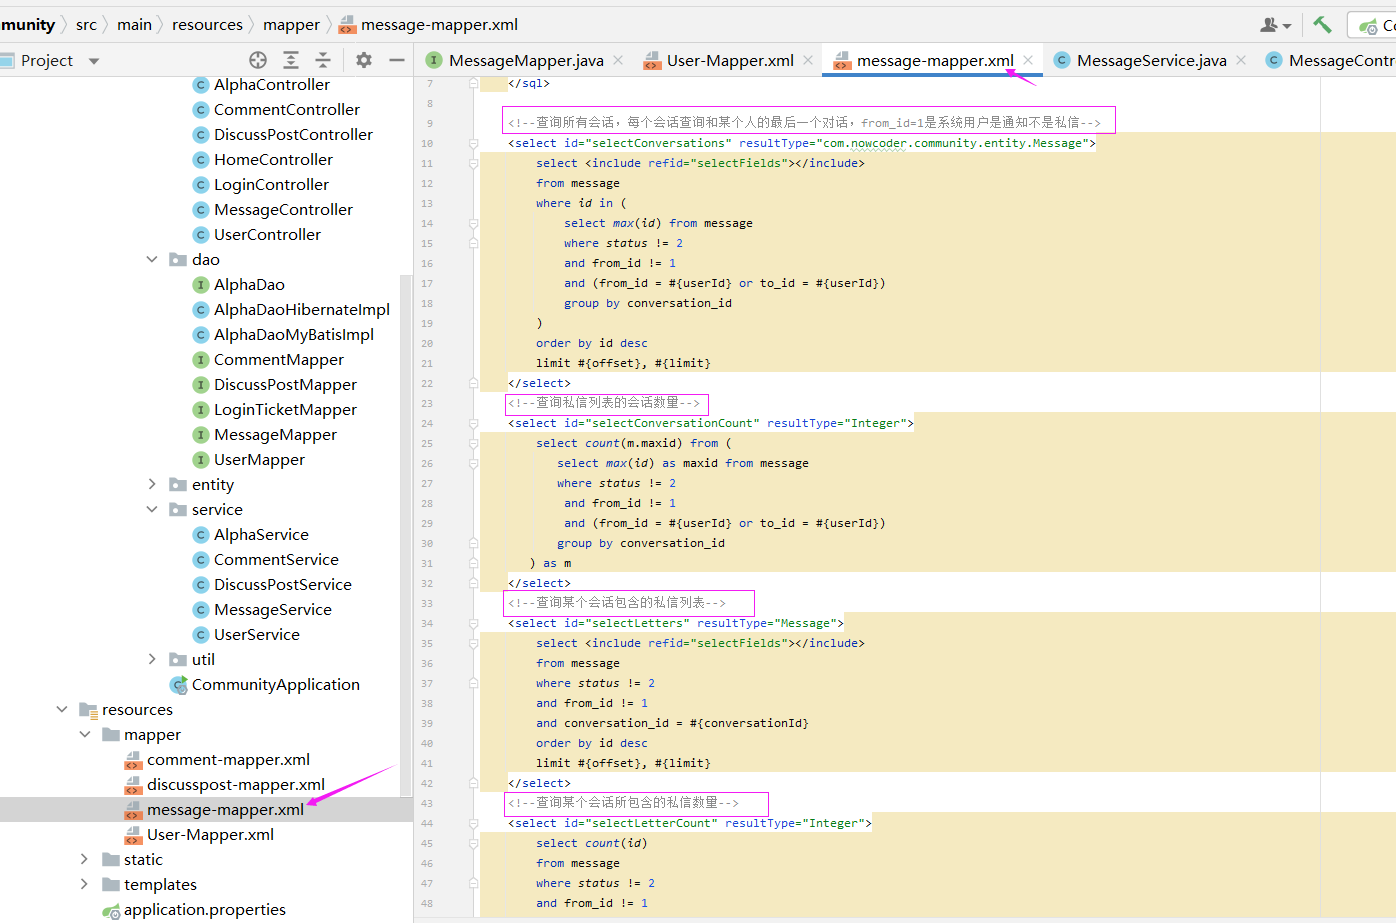Close the User-Mapper.xml tab
This screenshot has width=1396, height=923.
coord(808,60)
